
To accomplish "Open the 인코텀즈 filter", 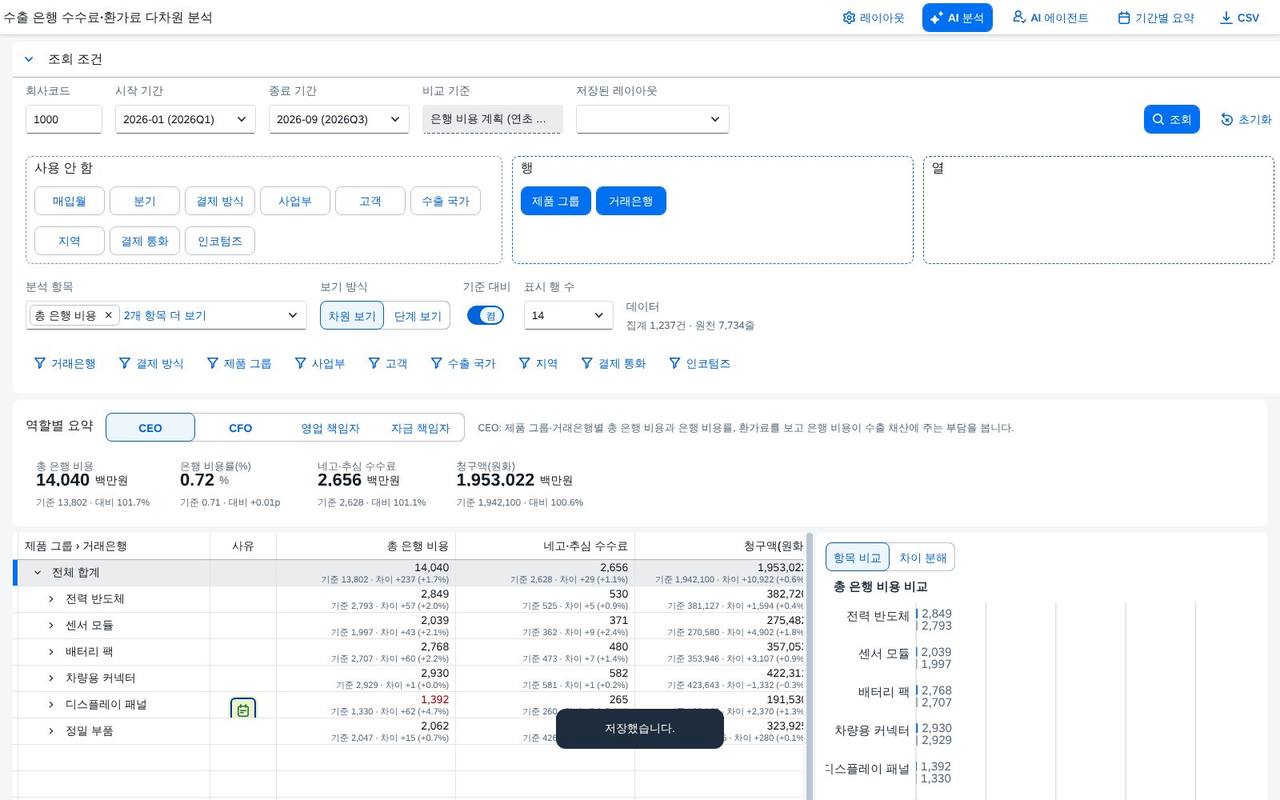I will (x=700, y=363).
